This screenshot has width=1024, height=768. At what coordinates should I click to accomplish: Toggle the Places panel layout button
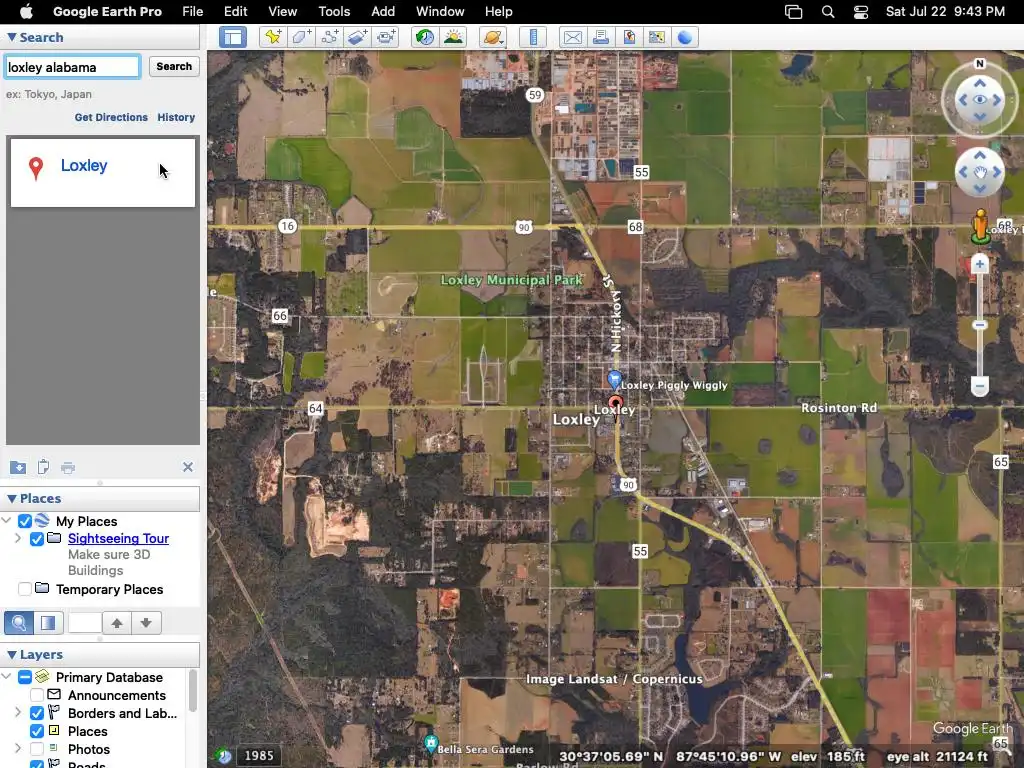coord(48,623)
